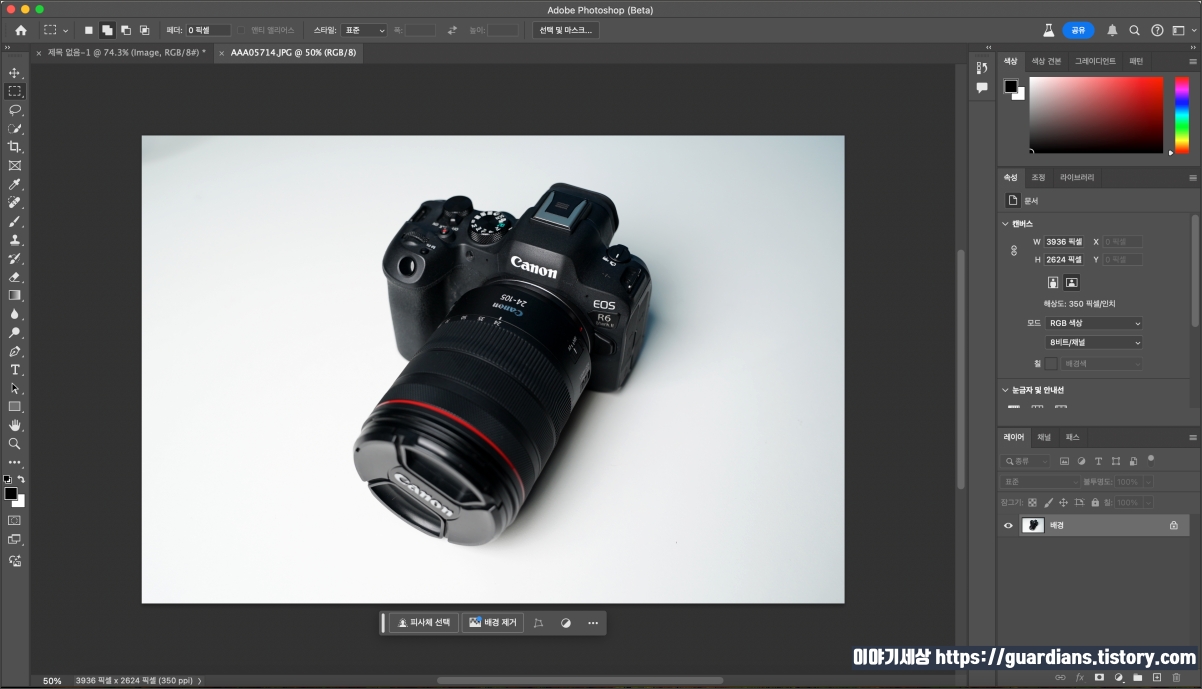Select the Path Selection arrow tool
Screen dimensions: 1202x689
(15, 388)
